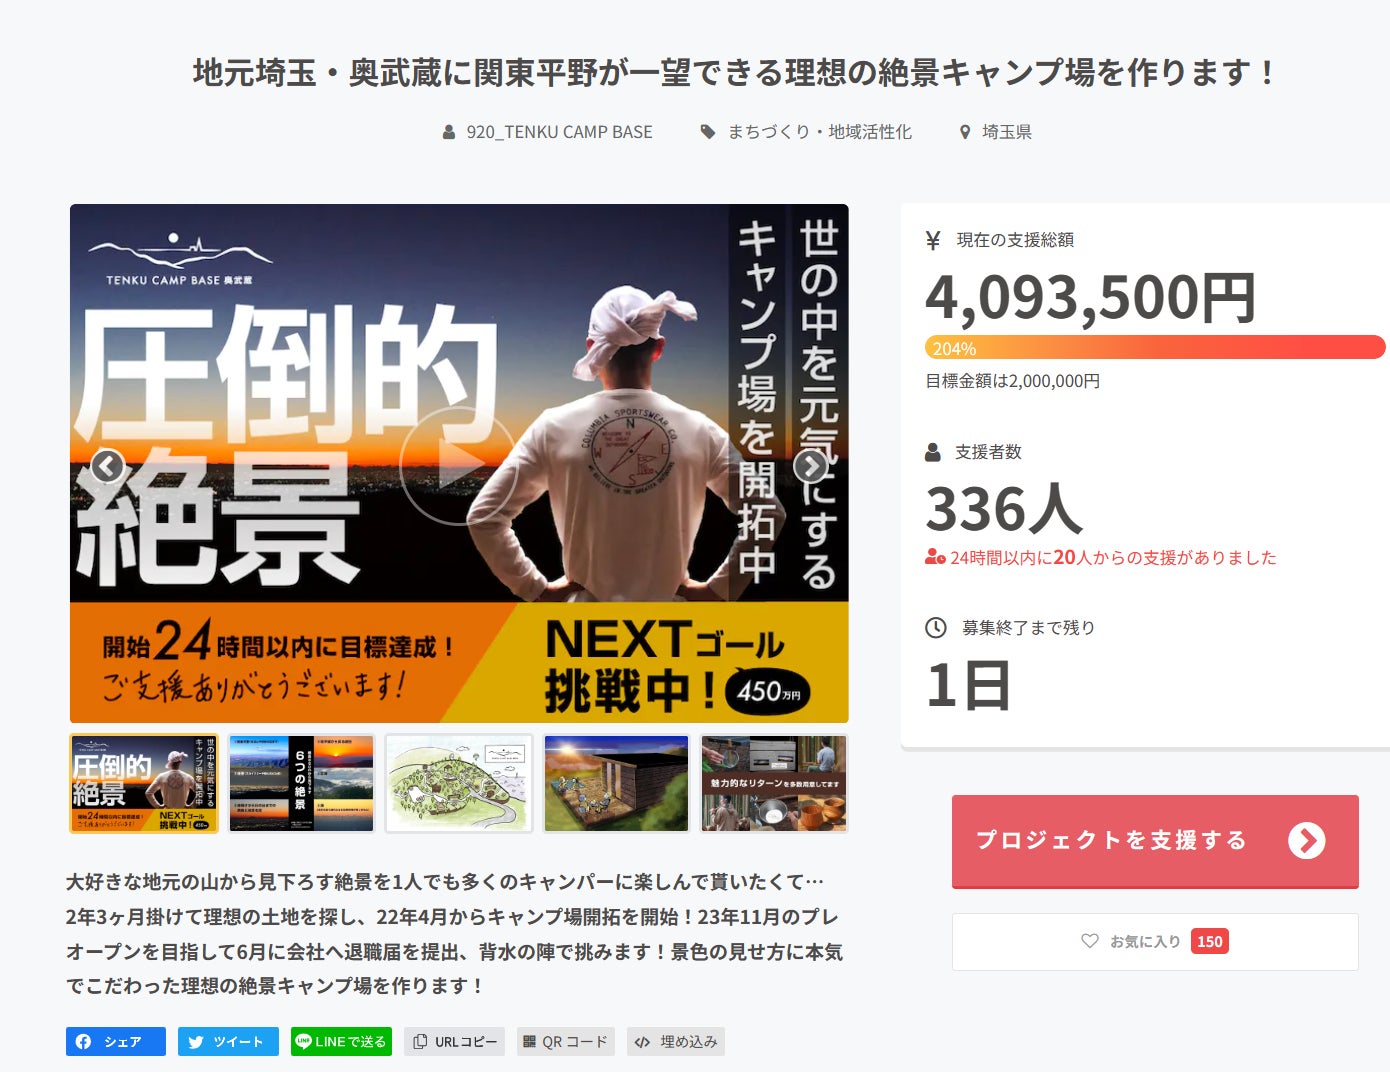Show previous slide with left arrow
Viewport: 1390px width, 1072px height.
[x=107, y=465]
